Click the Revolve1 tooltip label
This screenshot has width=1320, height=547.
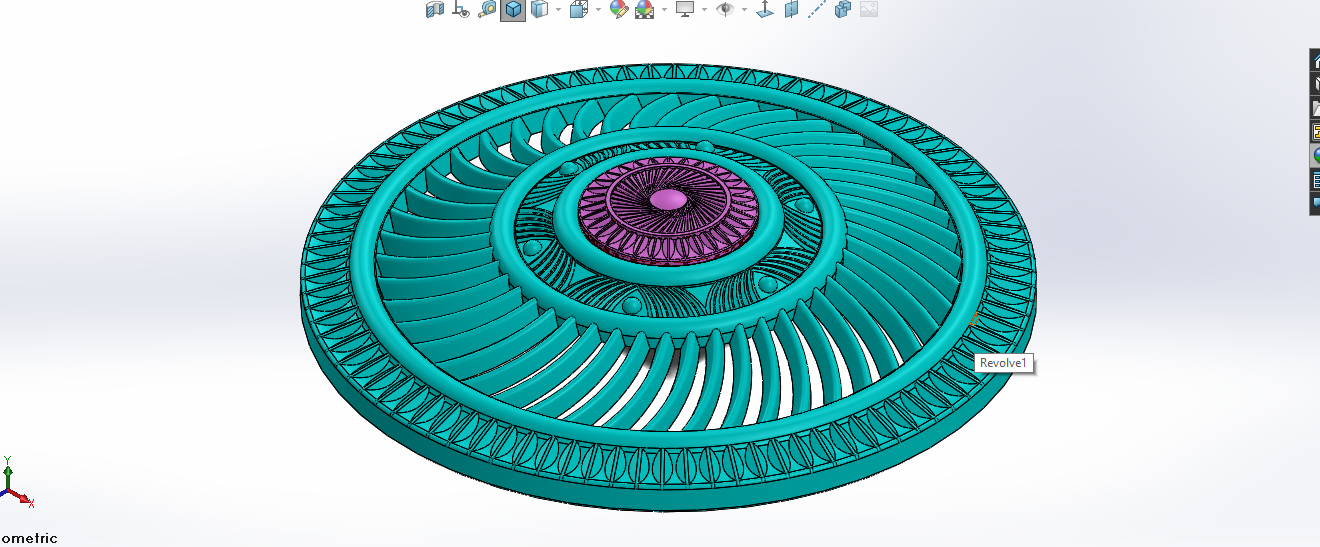coord(1003,363)
